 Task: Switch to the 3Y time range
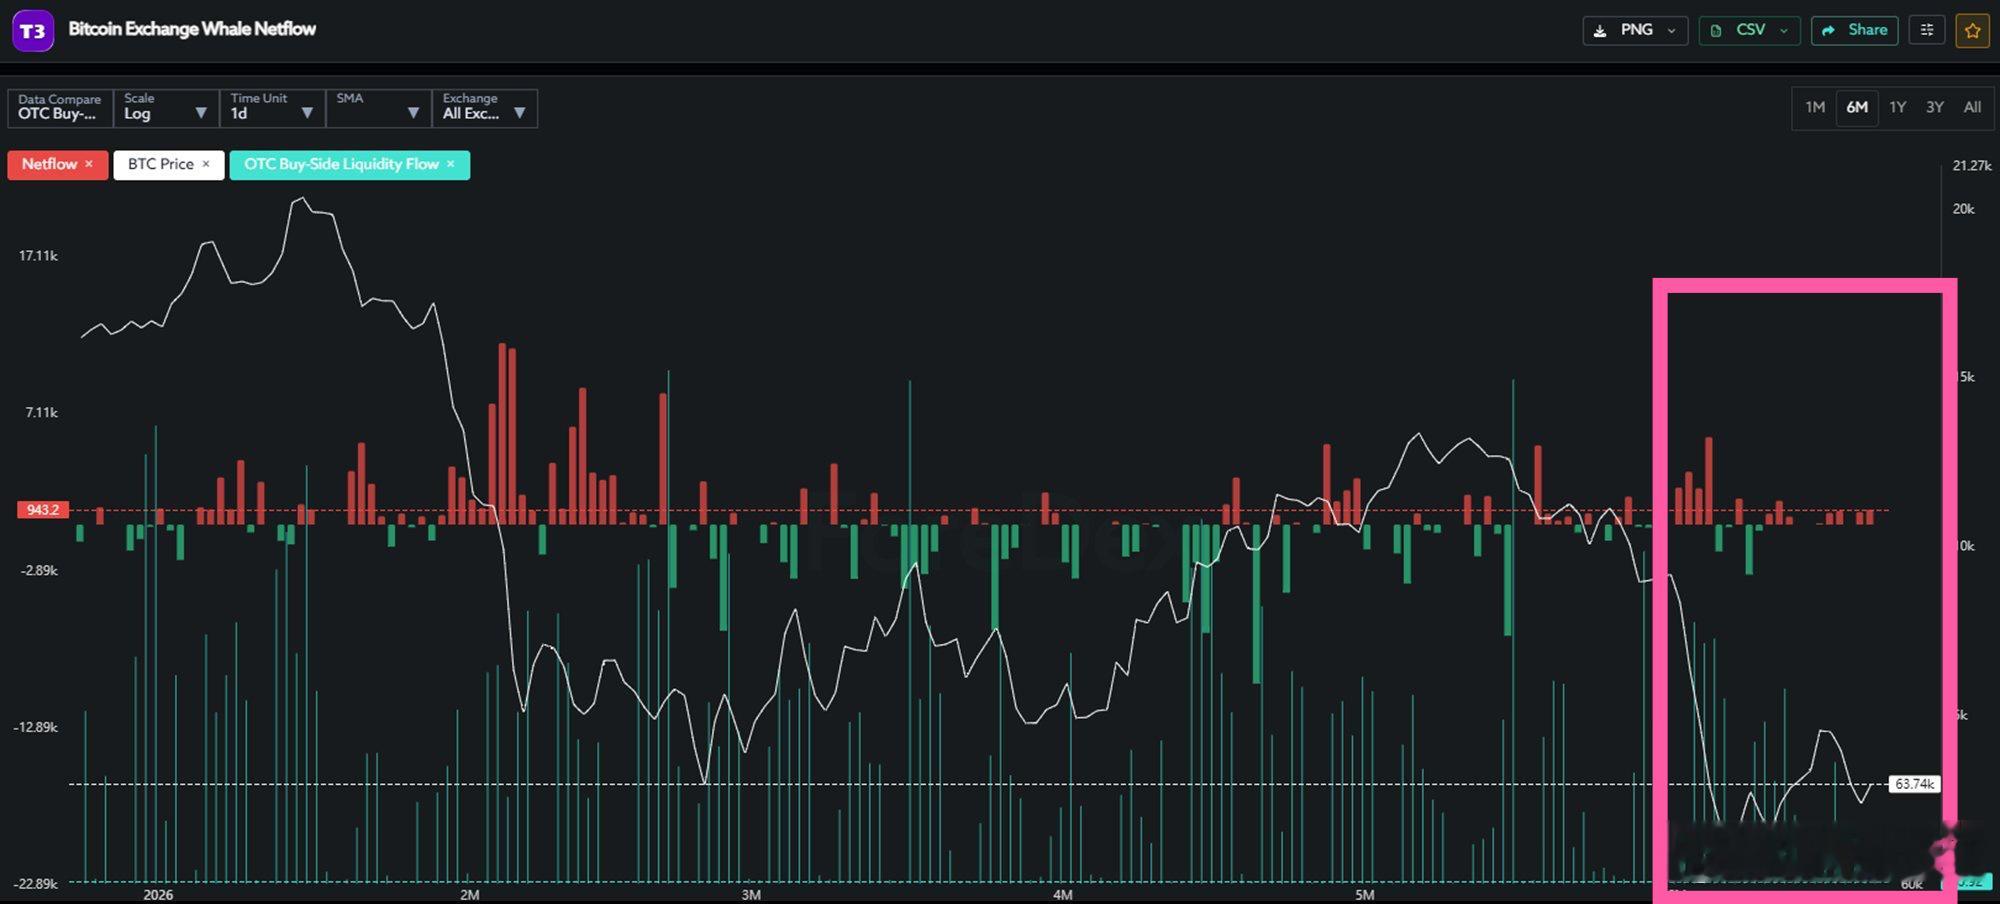coord(1935,108)
